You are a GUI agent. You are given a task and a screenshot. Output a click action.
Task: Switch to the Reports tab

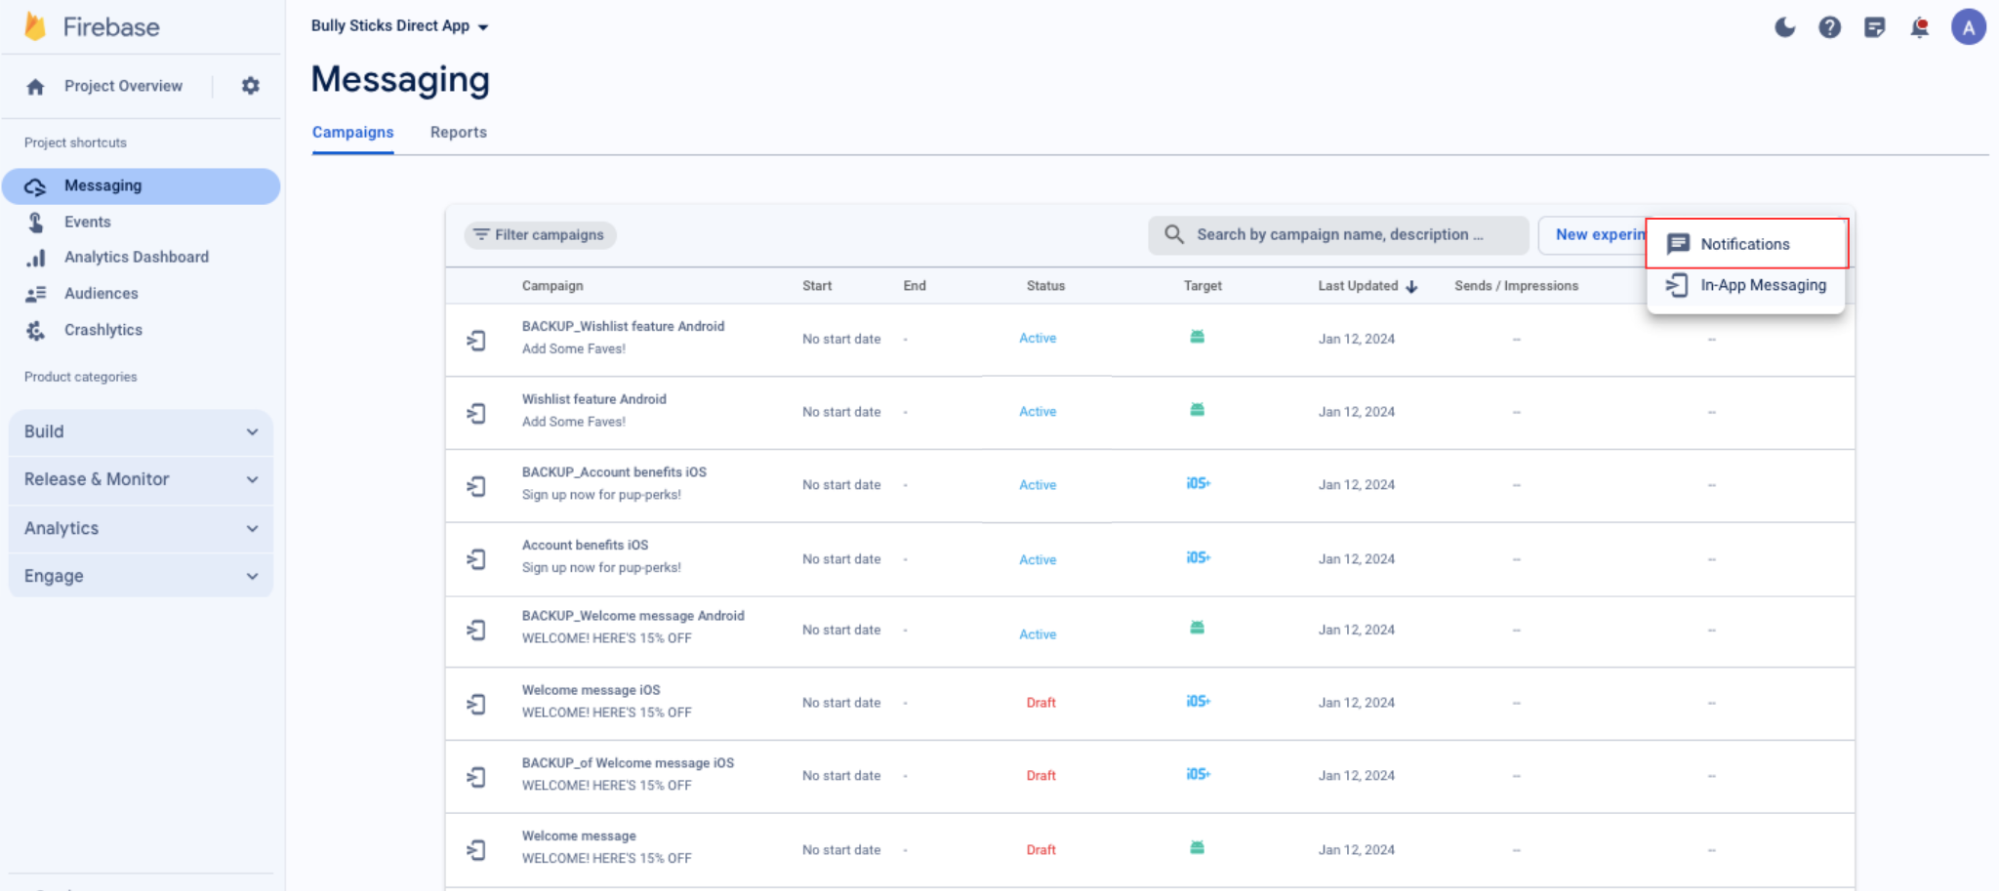pos(458,132)
